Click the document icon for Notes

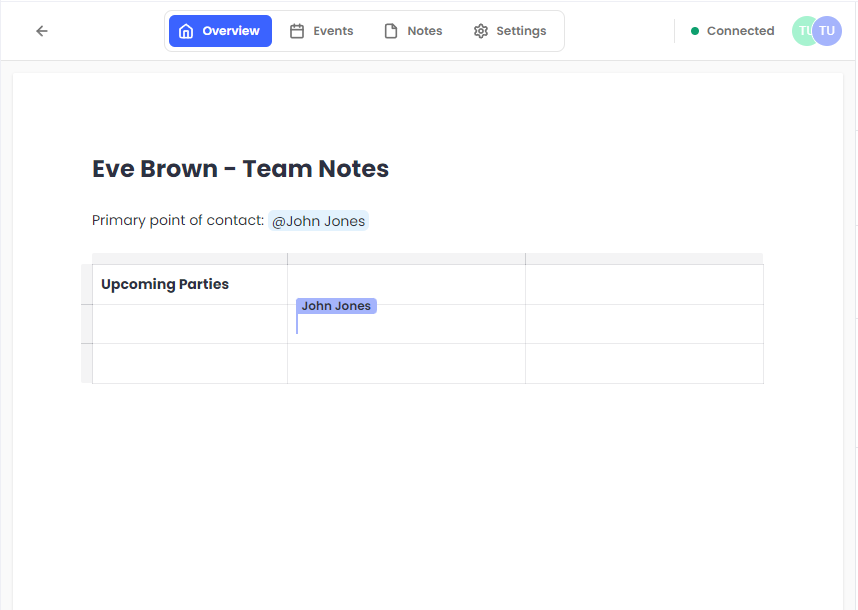[391, 31]
